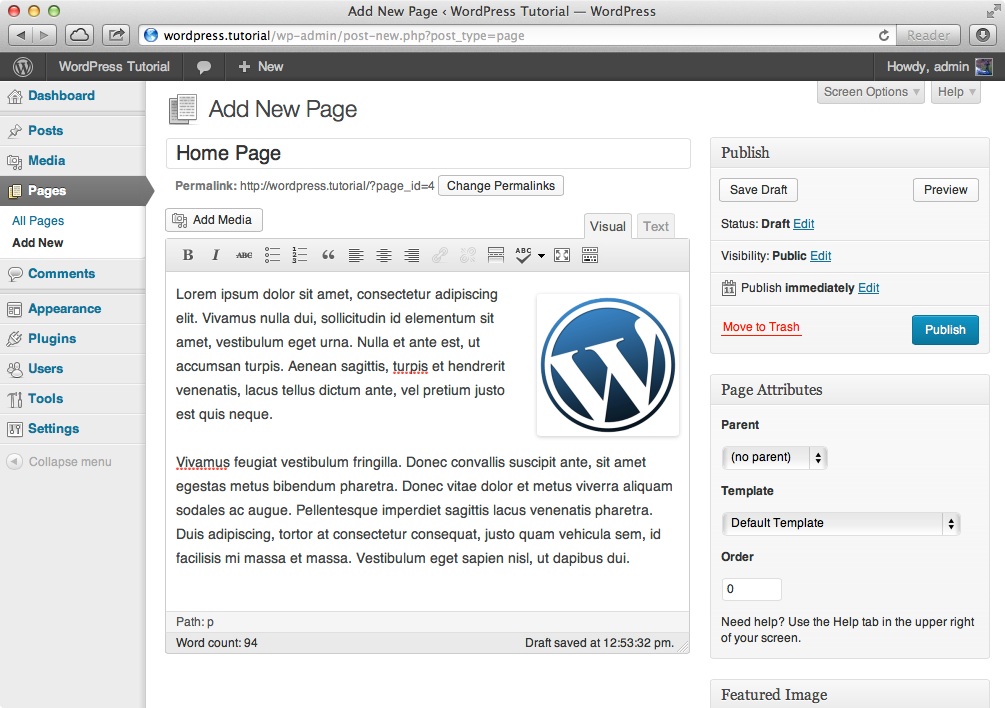Go to All Pages
The image size is (1005, 708).
click(38, 221)
